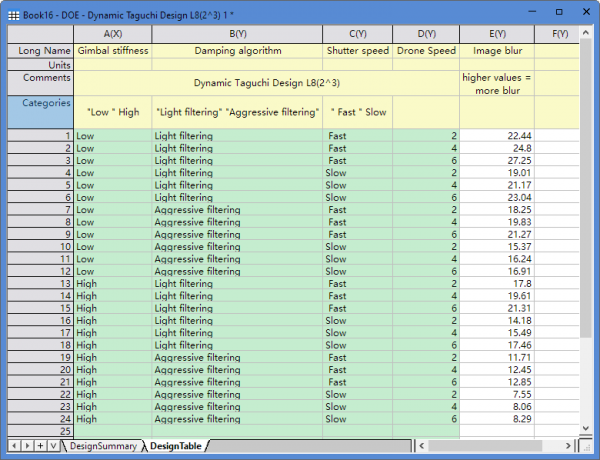Open sheet list down-arrow button
Viewport: 600px width, 460px height.
pyautogui.click(x=53, y=446)
